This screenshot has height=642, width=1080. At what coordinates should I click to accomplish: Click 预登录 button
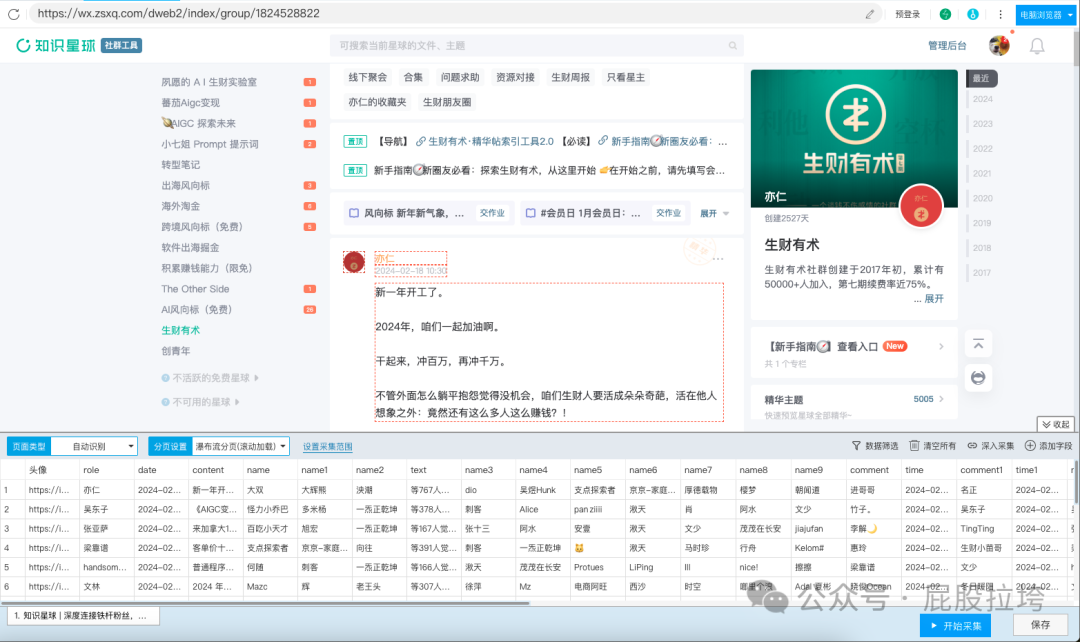[907, 14]
